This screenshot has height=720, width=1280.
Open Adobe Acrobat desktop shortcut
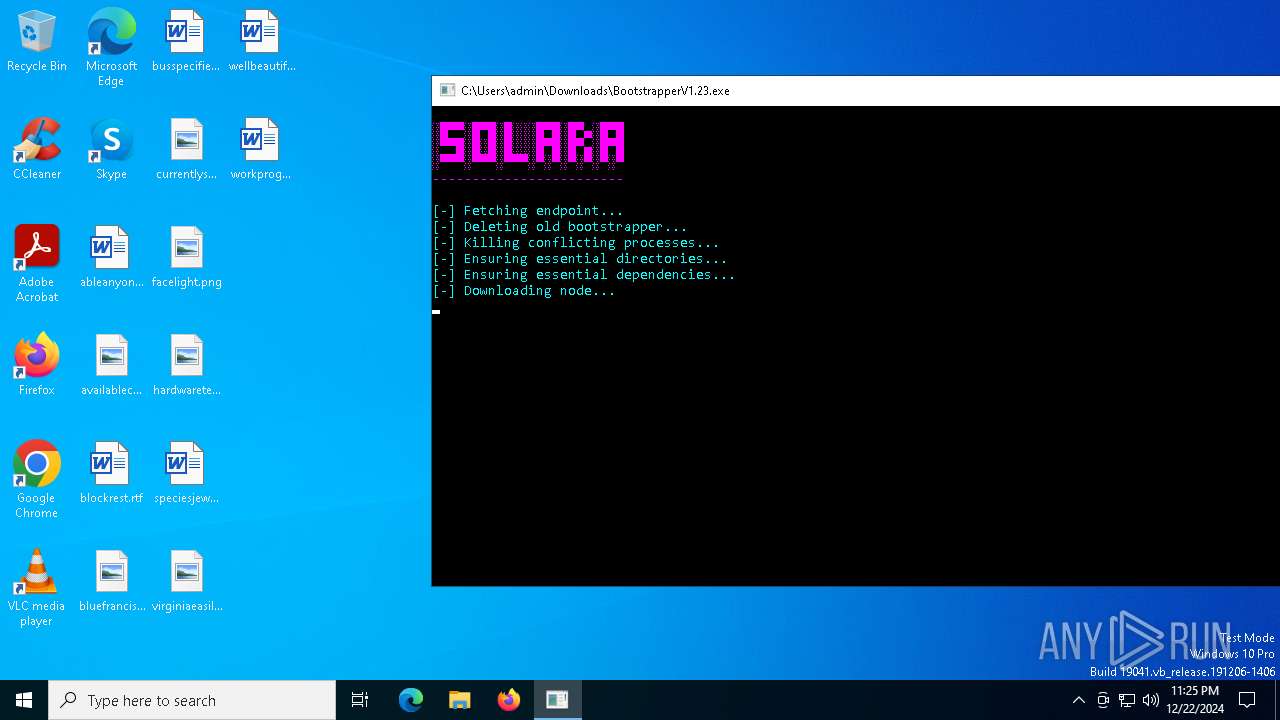pyautogui.click(x=37, y=264)
